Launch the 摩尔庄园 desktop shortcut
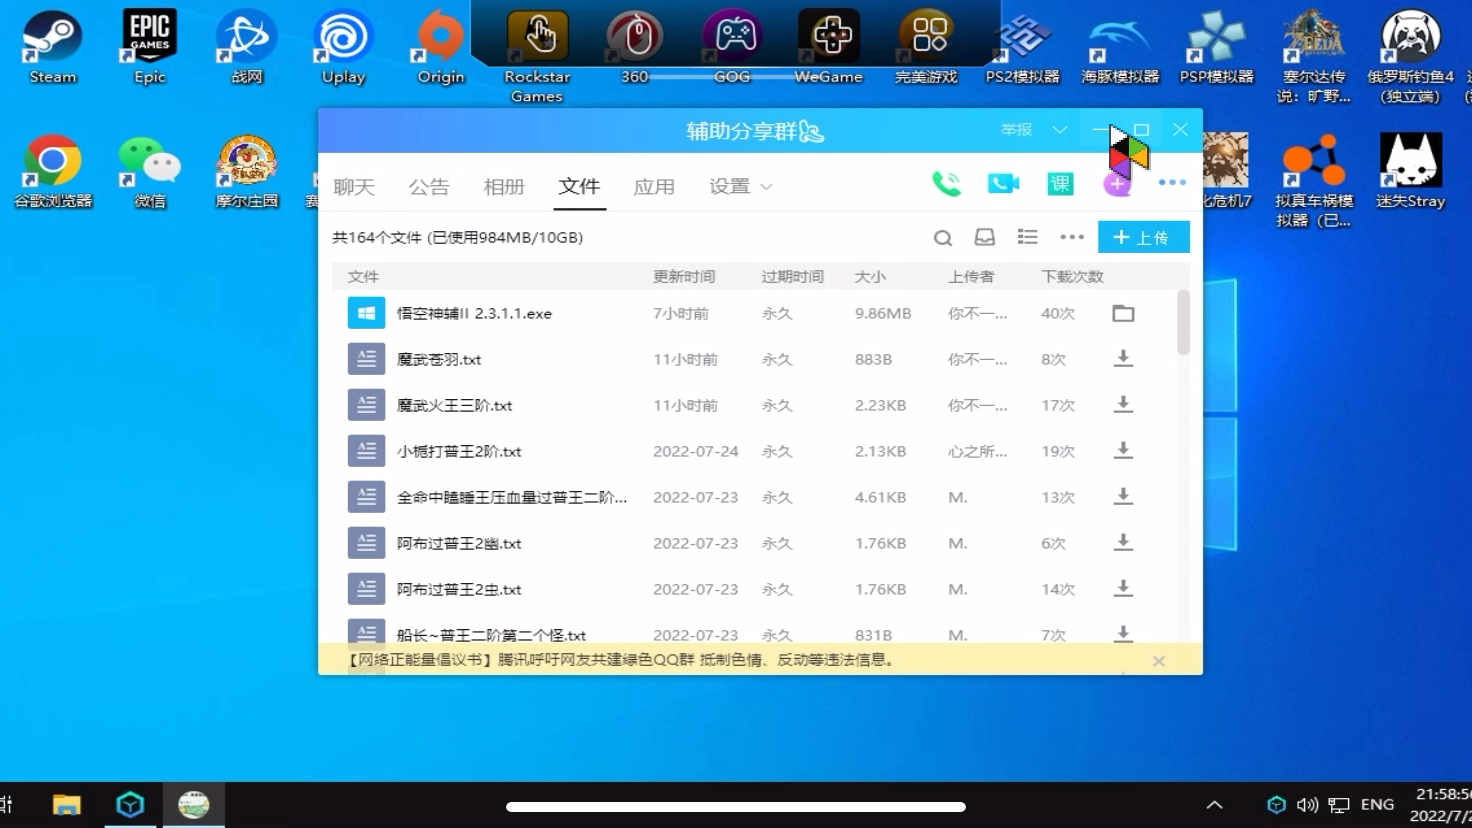The image size is (1472, 828). 246,171
